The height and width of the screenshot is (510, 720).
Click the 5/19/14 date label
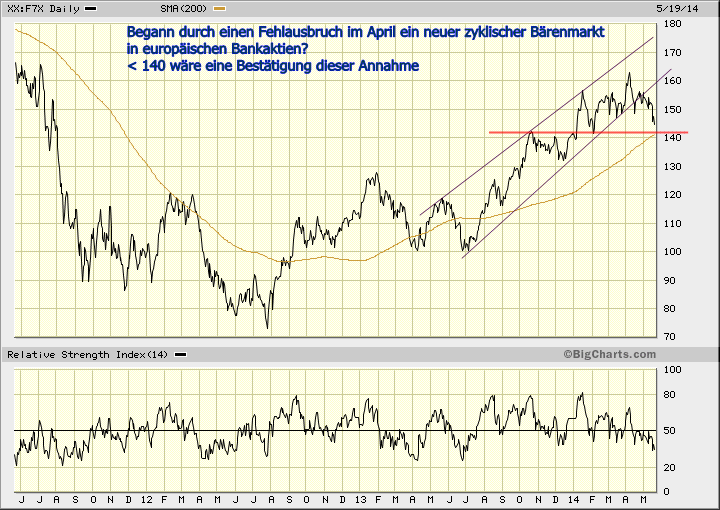[x=678, y=9]
